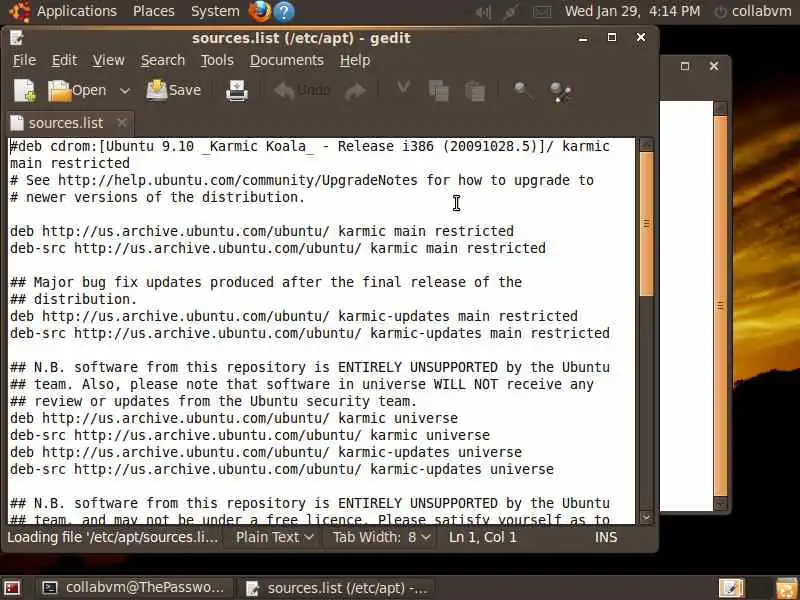This screenshot has height=600, width=800.
Task: Create a new document with New icon
Action: [24, 91]
